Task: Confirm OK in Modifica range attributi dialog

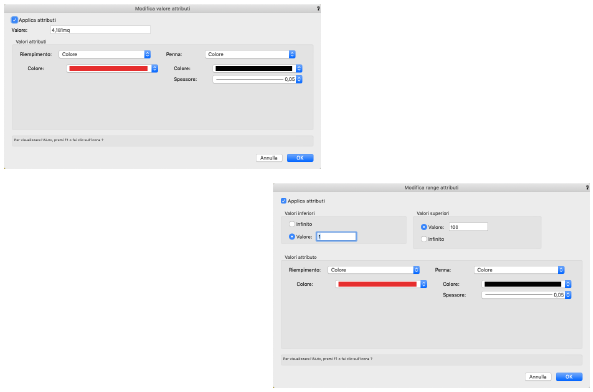Action: (569, 377)
